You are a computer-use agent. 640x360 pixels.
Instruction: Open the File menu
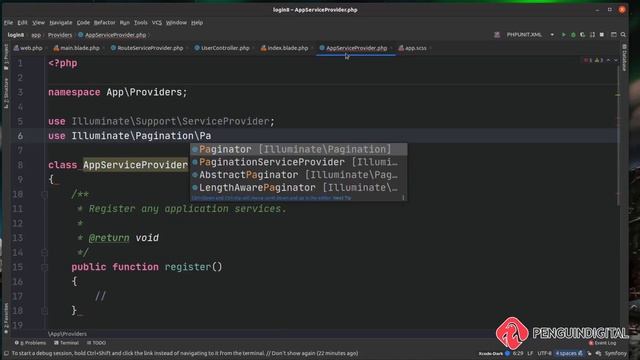[x=8, y=22]
